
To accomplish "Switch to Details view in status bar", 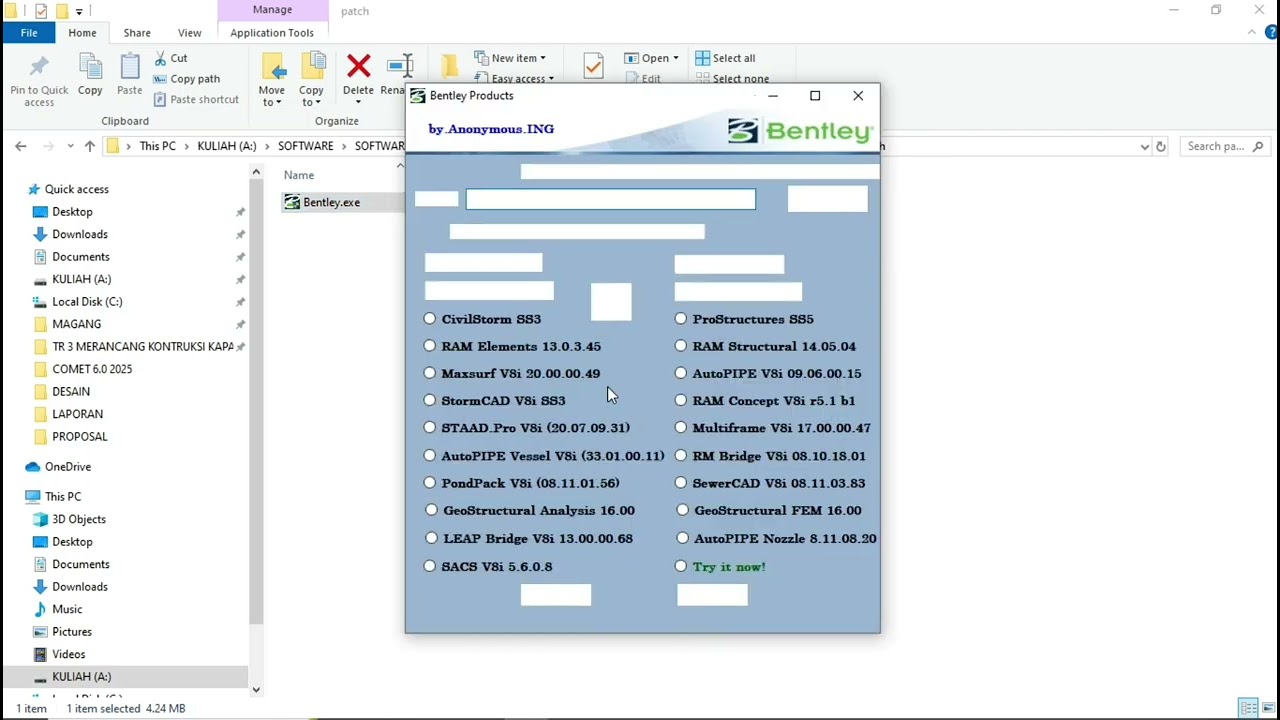I will pos(1249,708).
